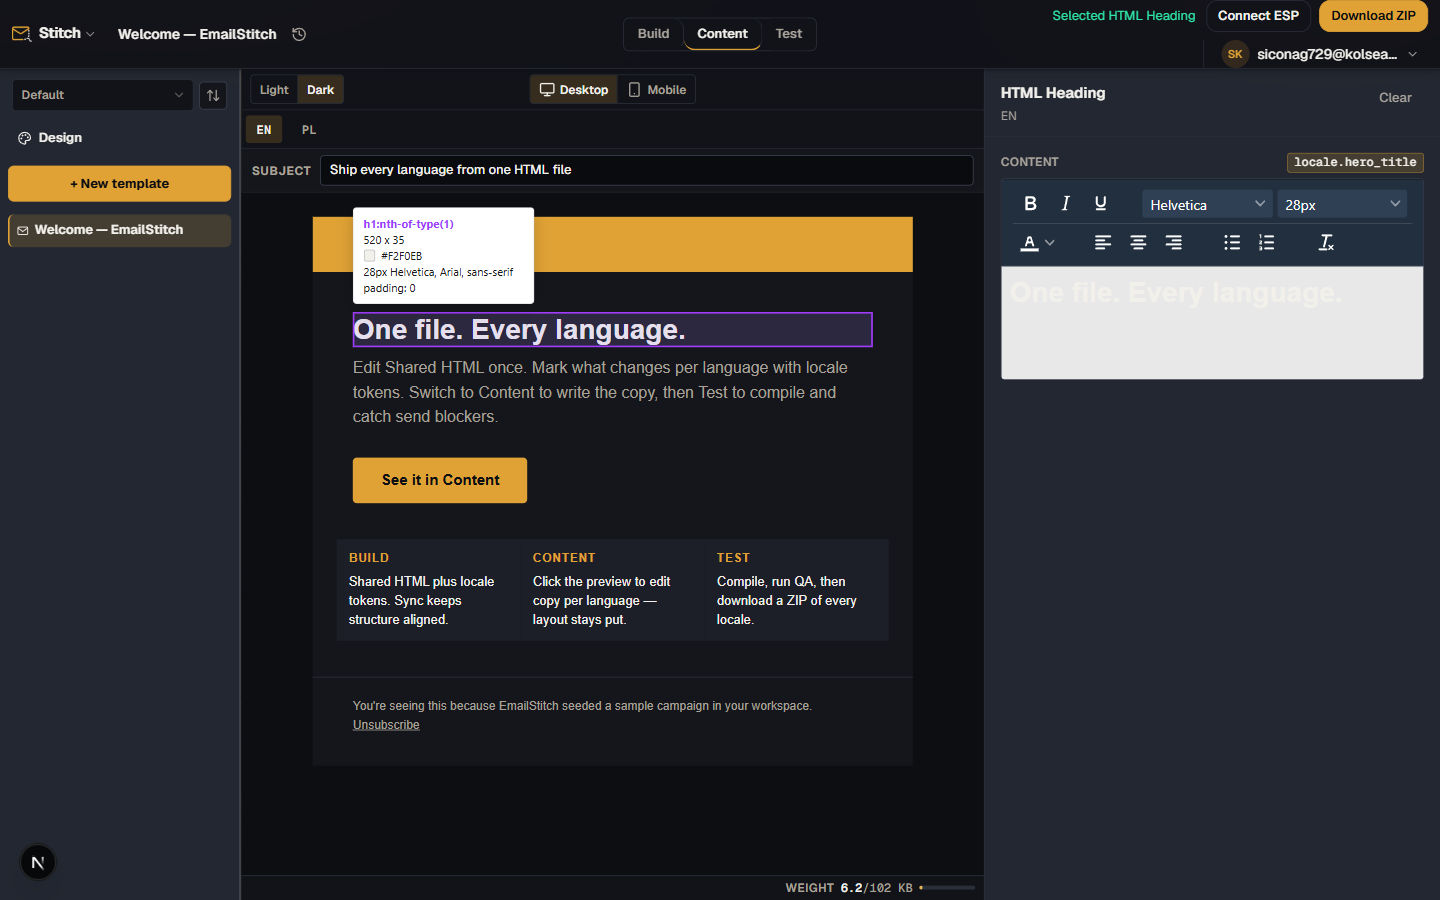This screenshot has width=1440, height=900.
Task: Click the locale.hero_title token badge
Action: point(1355,163)
